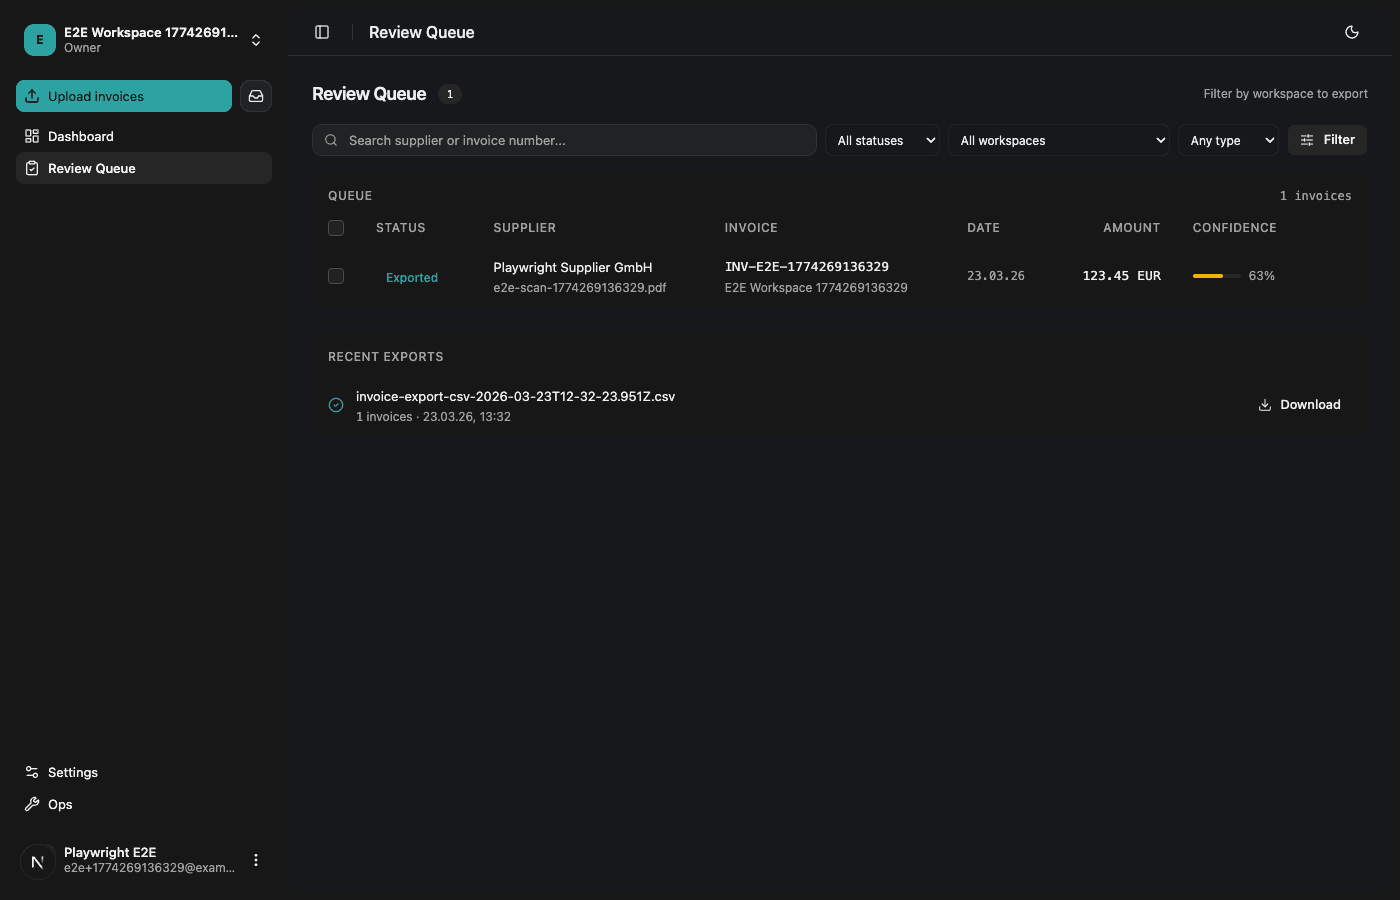Select all invoices with header checkbox
1400x900 pixels.
336,228
